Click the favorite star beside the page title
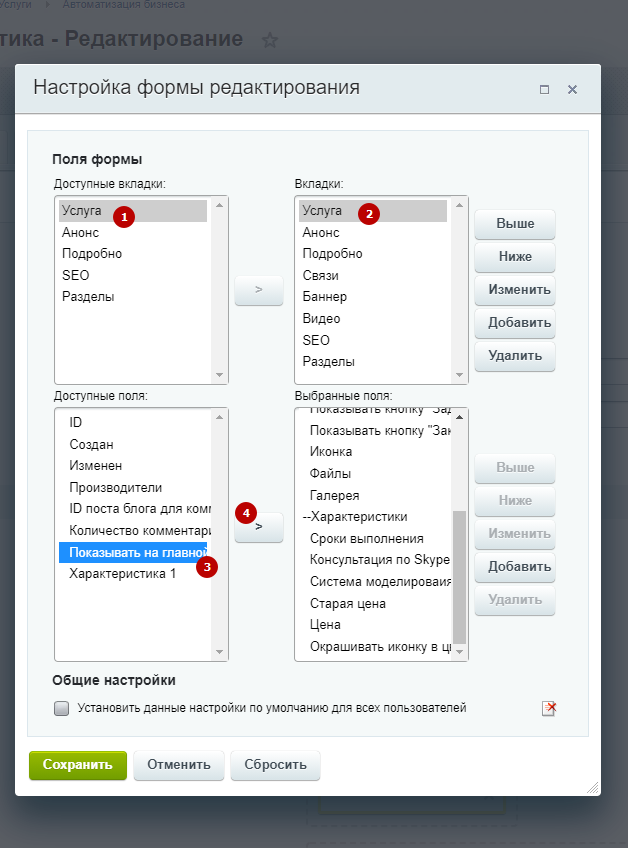Image resolution: width=628 pixels, height=848 pixels. (269, 40)
